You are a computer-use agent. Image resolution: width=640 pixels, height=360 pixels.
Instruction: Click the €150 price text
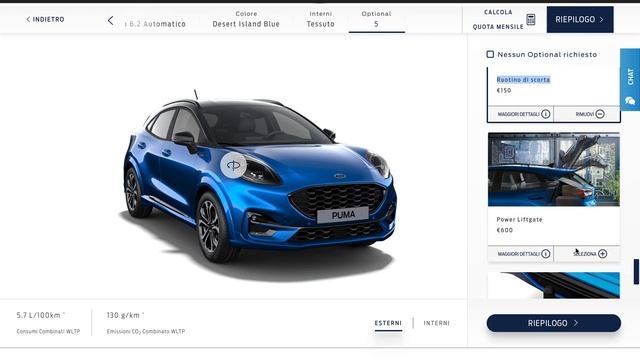[x=504, y=91]
